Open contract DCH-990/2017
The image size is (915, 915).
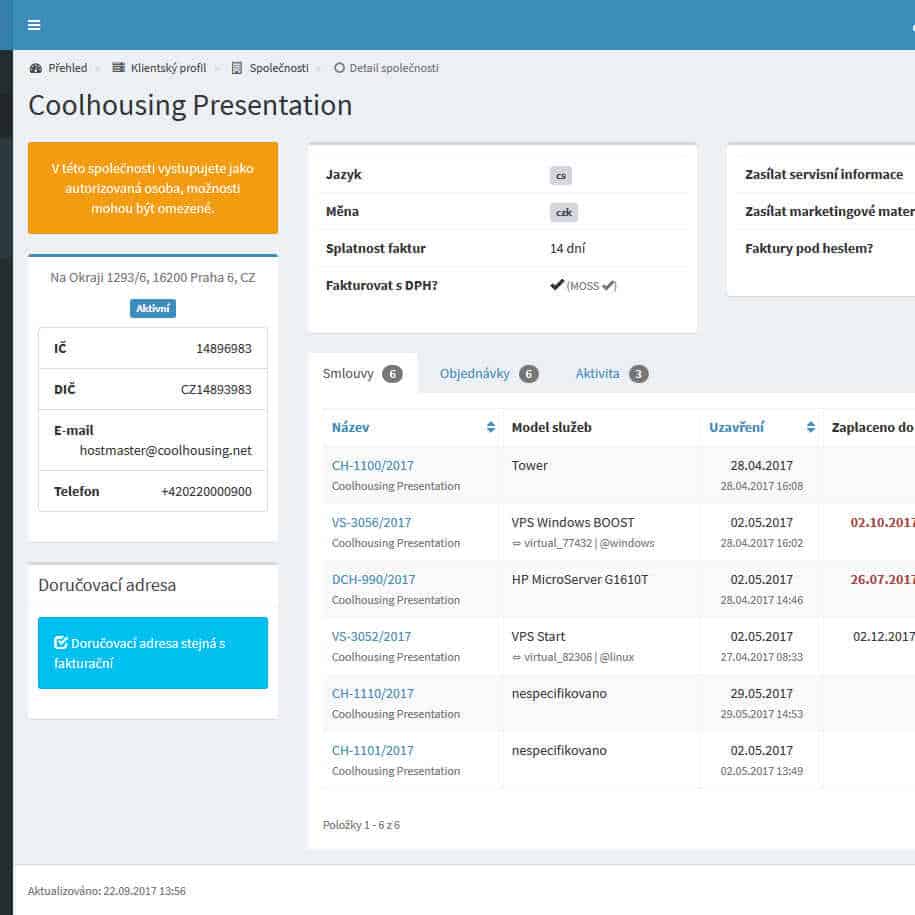[x=373, y=579]
